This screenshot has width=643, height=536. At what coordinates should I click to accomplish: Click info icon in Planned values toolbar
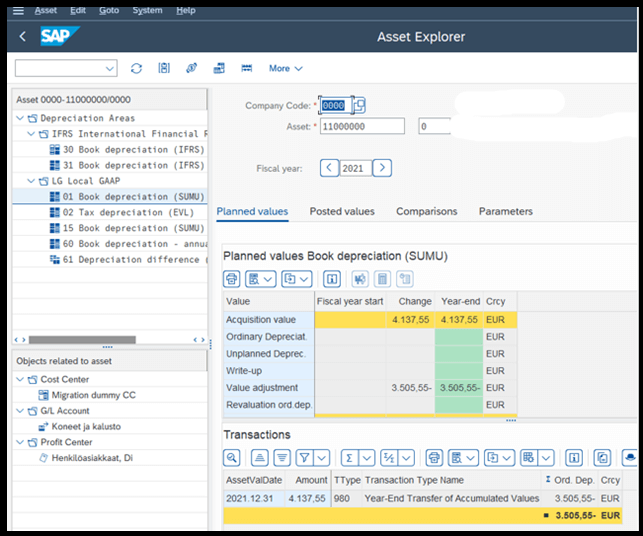[332, 279]
